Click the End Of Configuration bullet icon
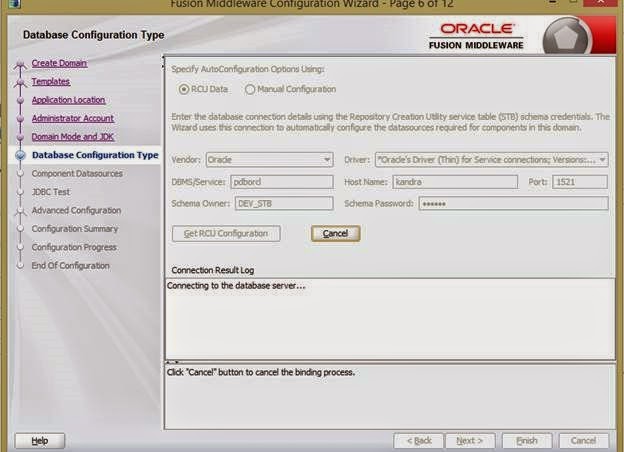624x452 pixels. [x=20, y=265]
